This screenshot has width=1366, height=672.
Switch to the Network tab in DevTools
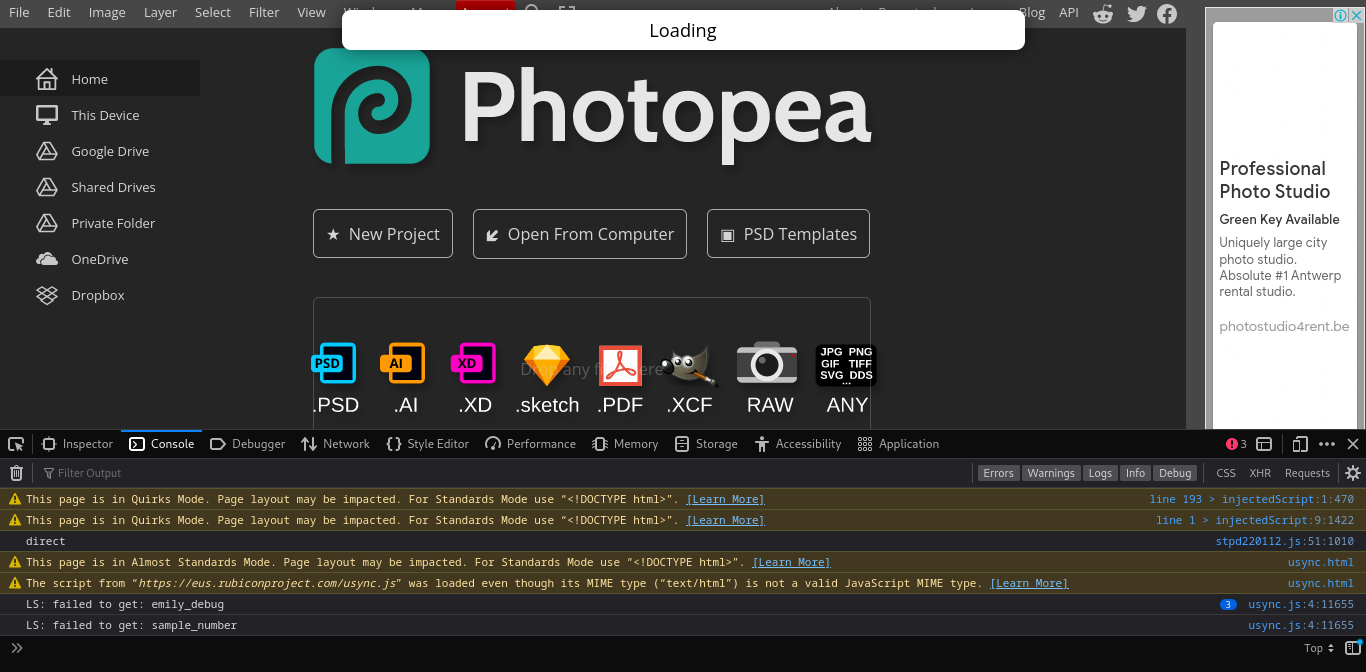(x=335, y=443)
